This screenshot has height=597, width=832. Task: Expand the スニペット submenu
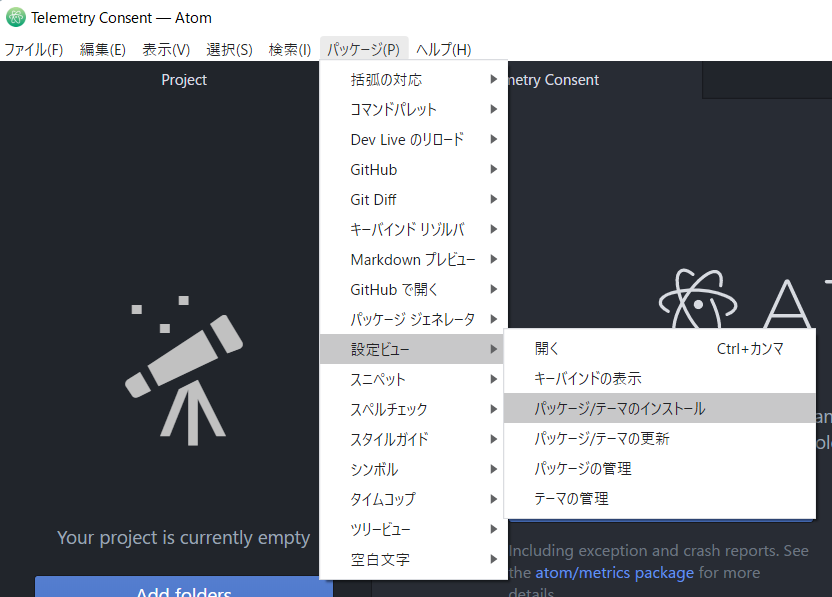[413, 379]
